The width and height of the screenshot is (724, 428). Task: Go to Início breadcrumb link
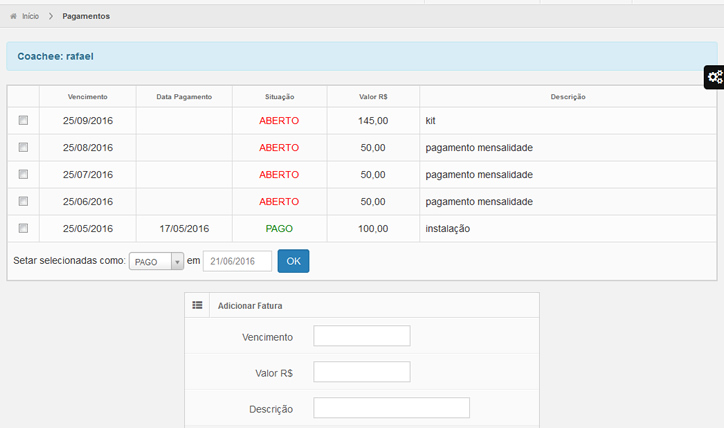click(30, 17)
